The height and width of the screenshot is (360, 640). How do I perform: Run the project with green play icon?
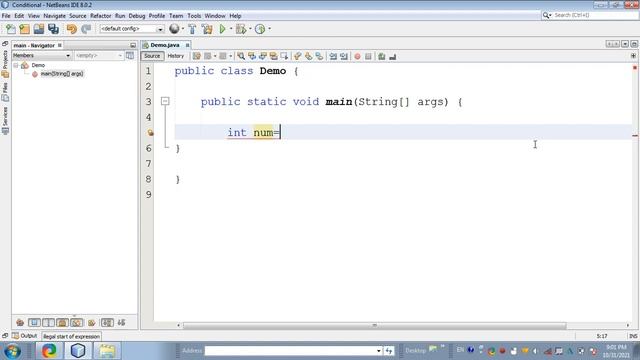tap(222, 29)
